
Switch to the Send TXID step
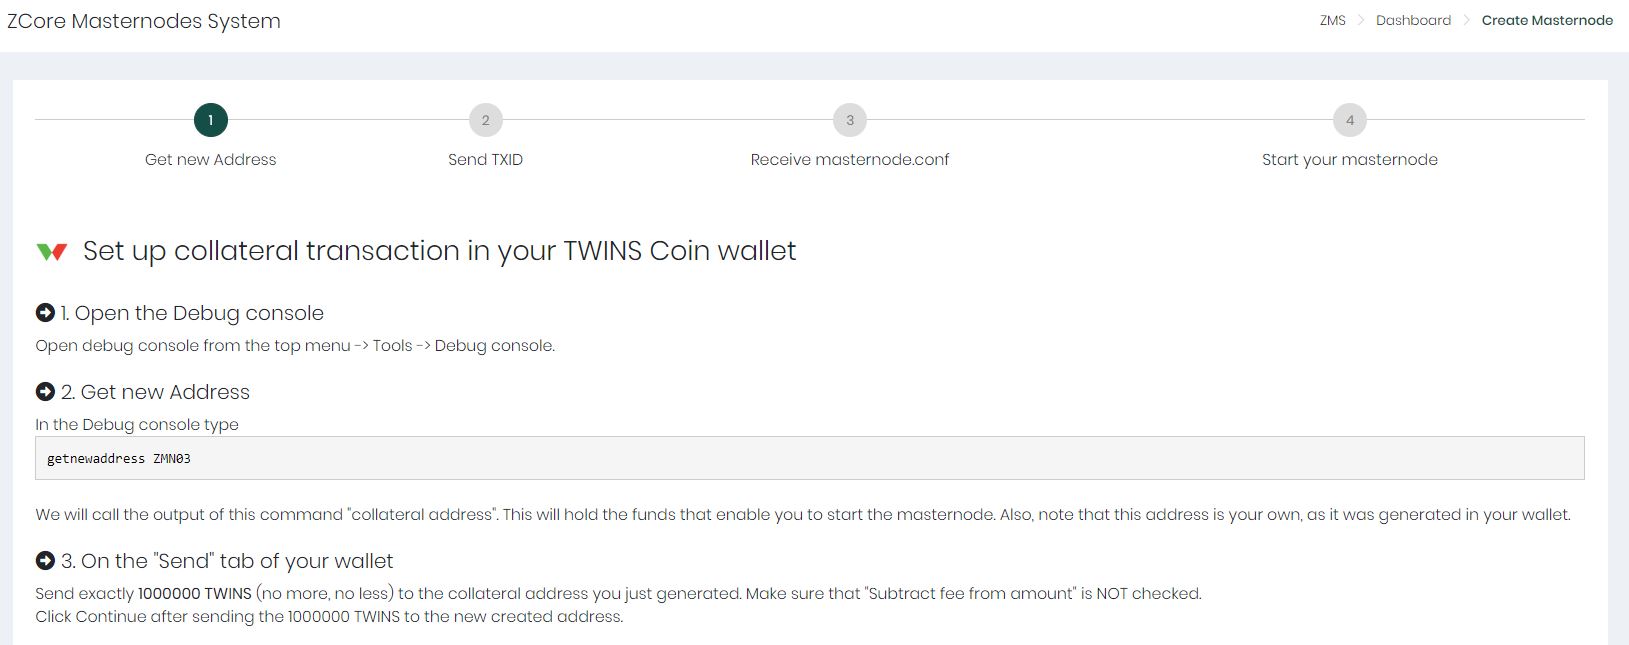click(x=486, y=159)
